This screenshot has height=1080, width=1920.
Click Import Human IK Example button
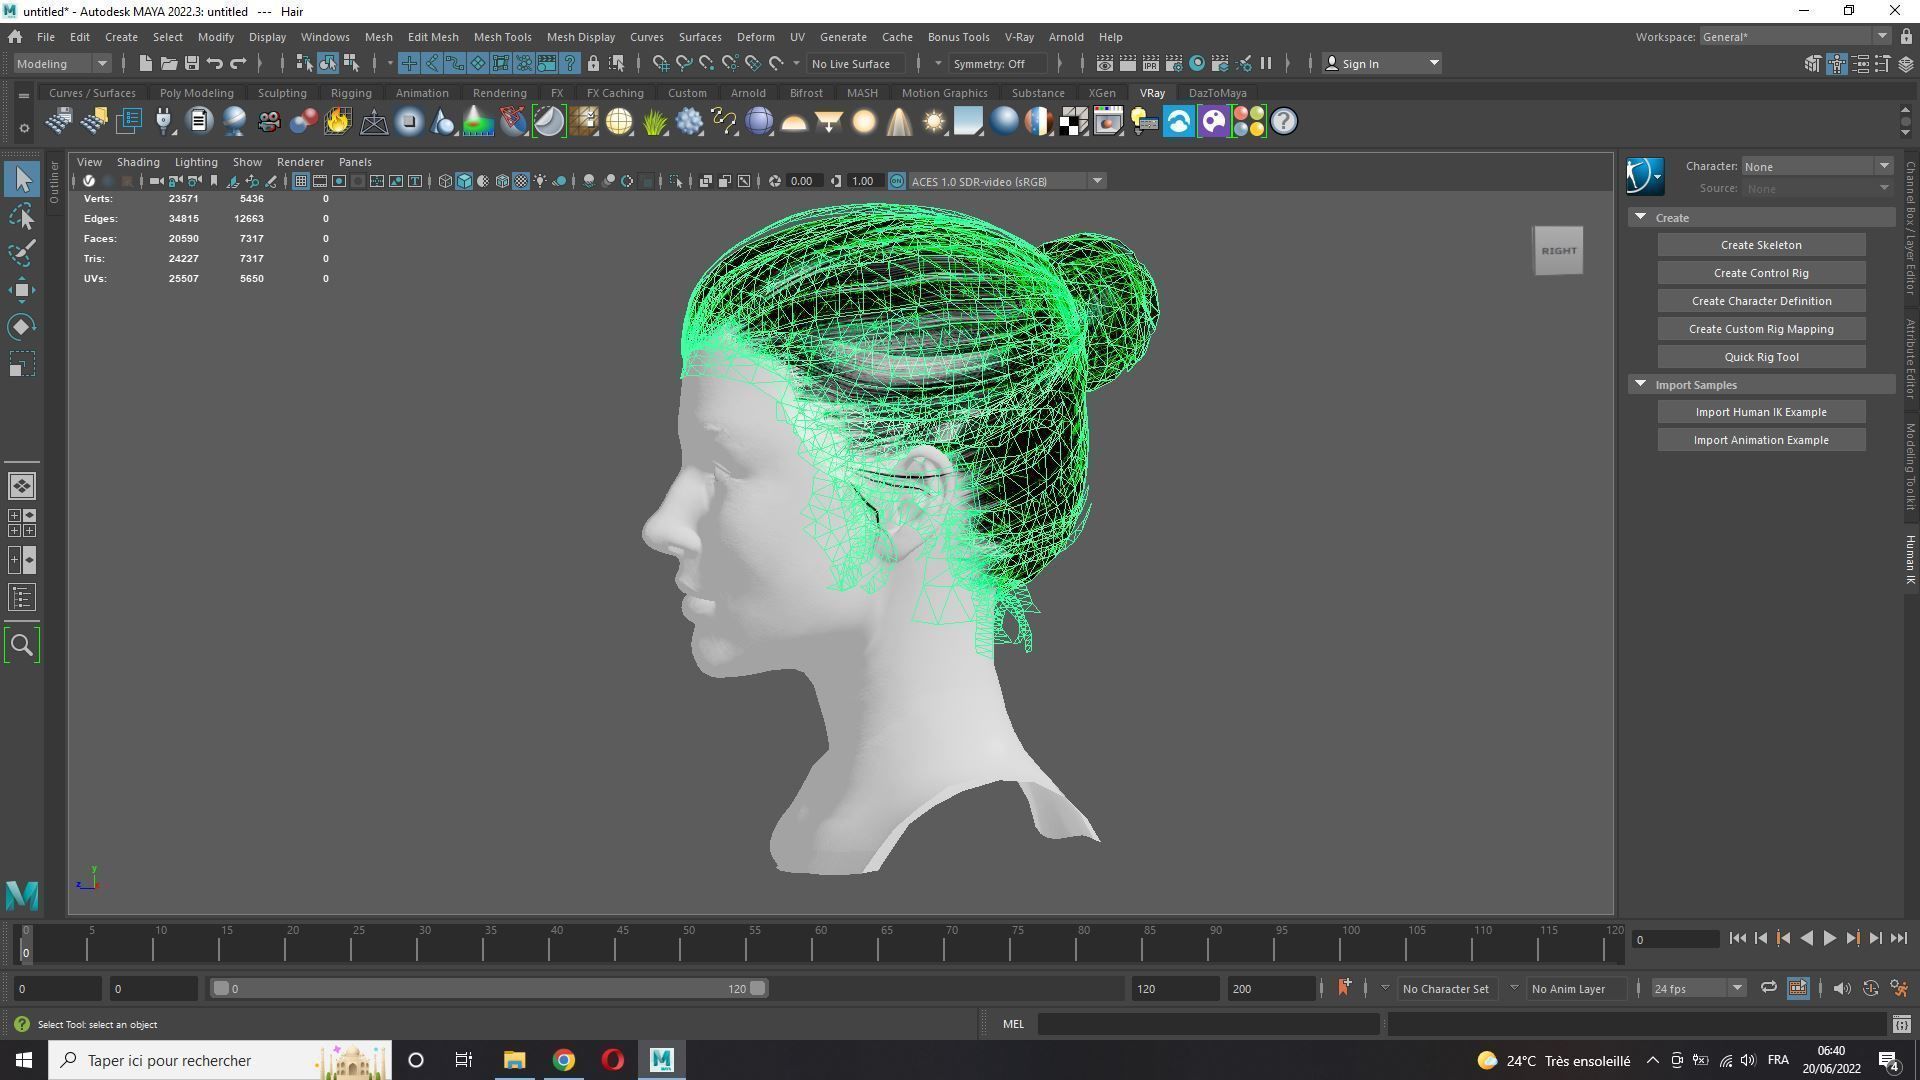click(x=1761, y=412)
